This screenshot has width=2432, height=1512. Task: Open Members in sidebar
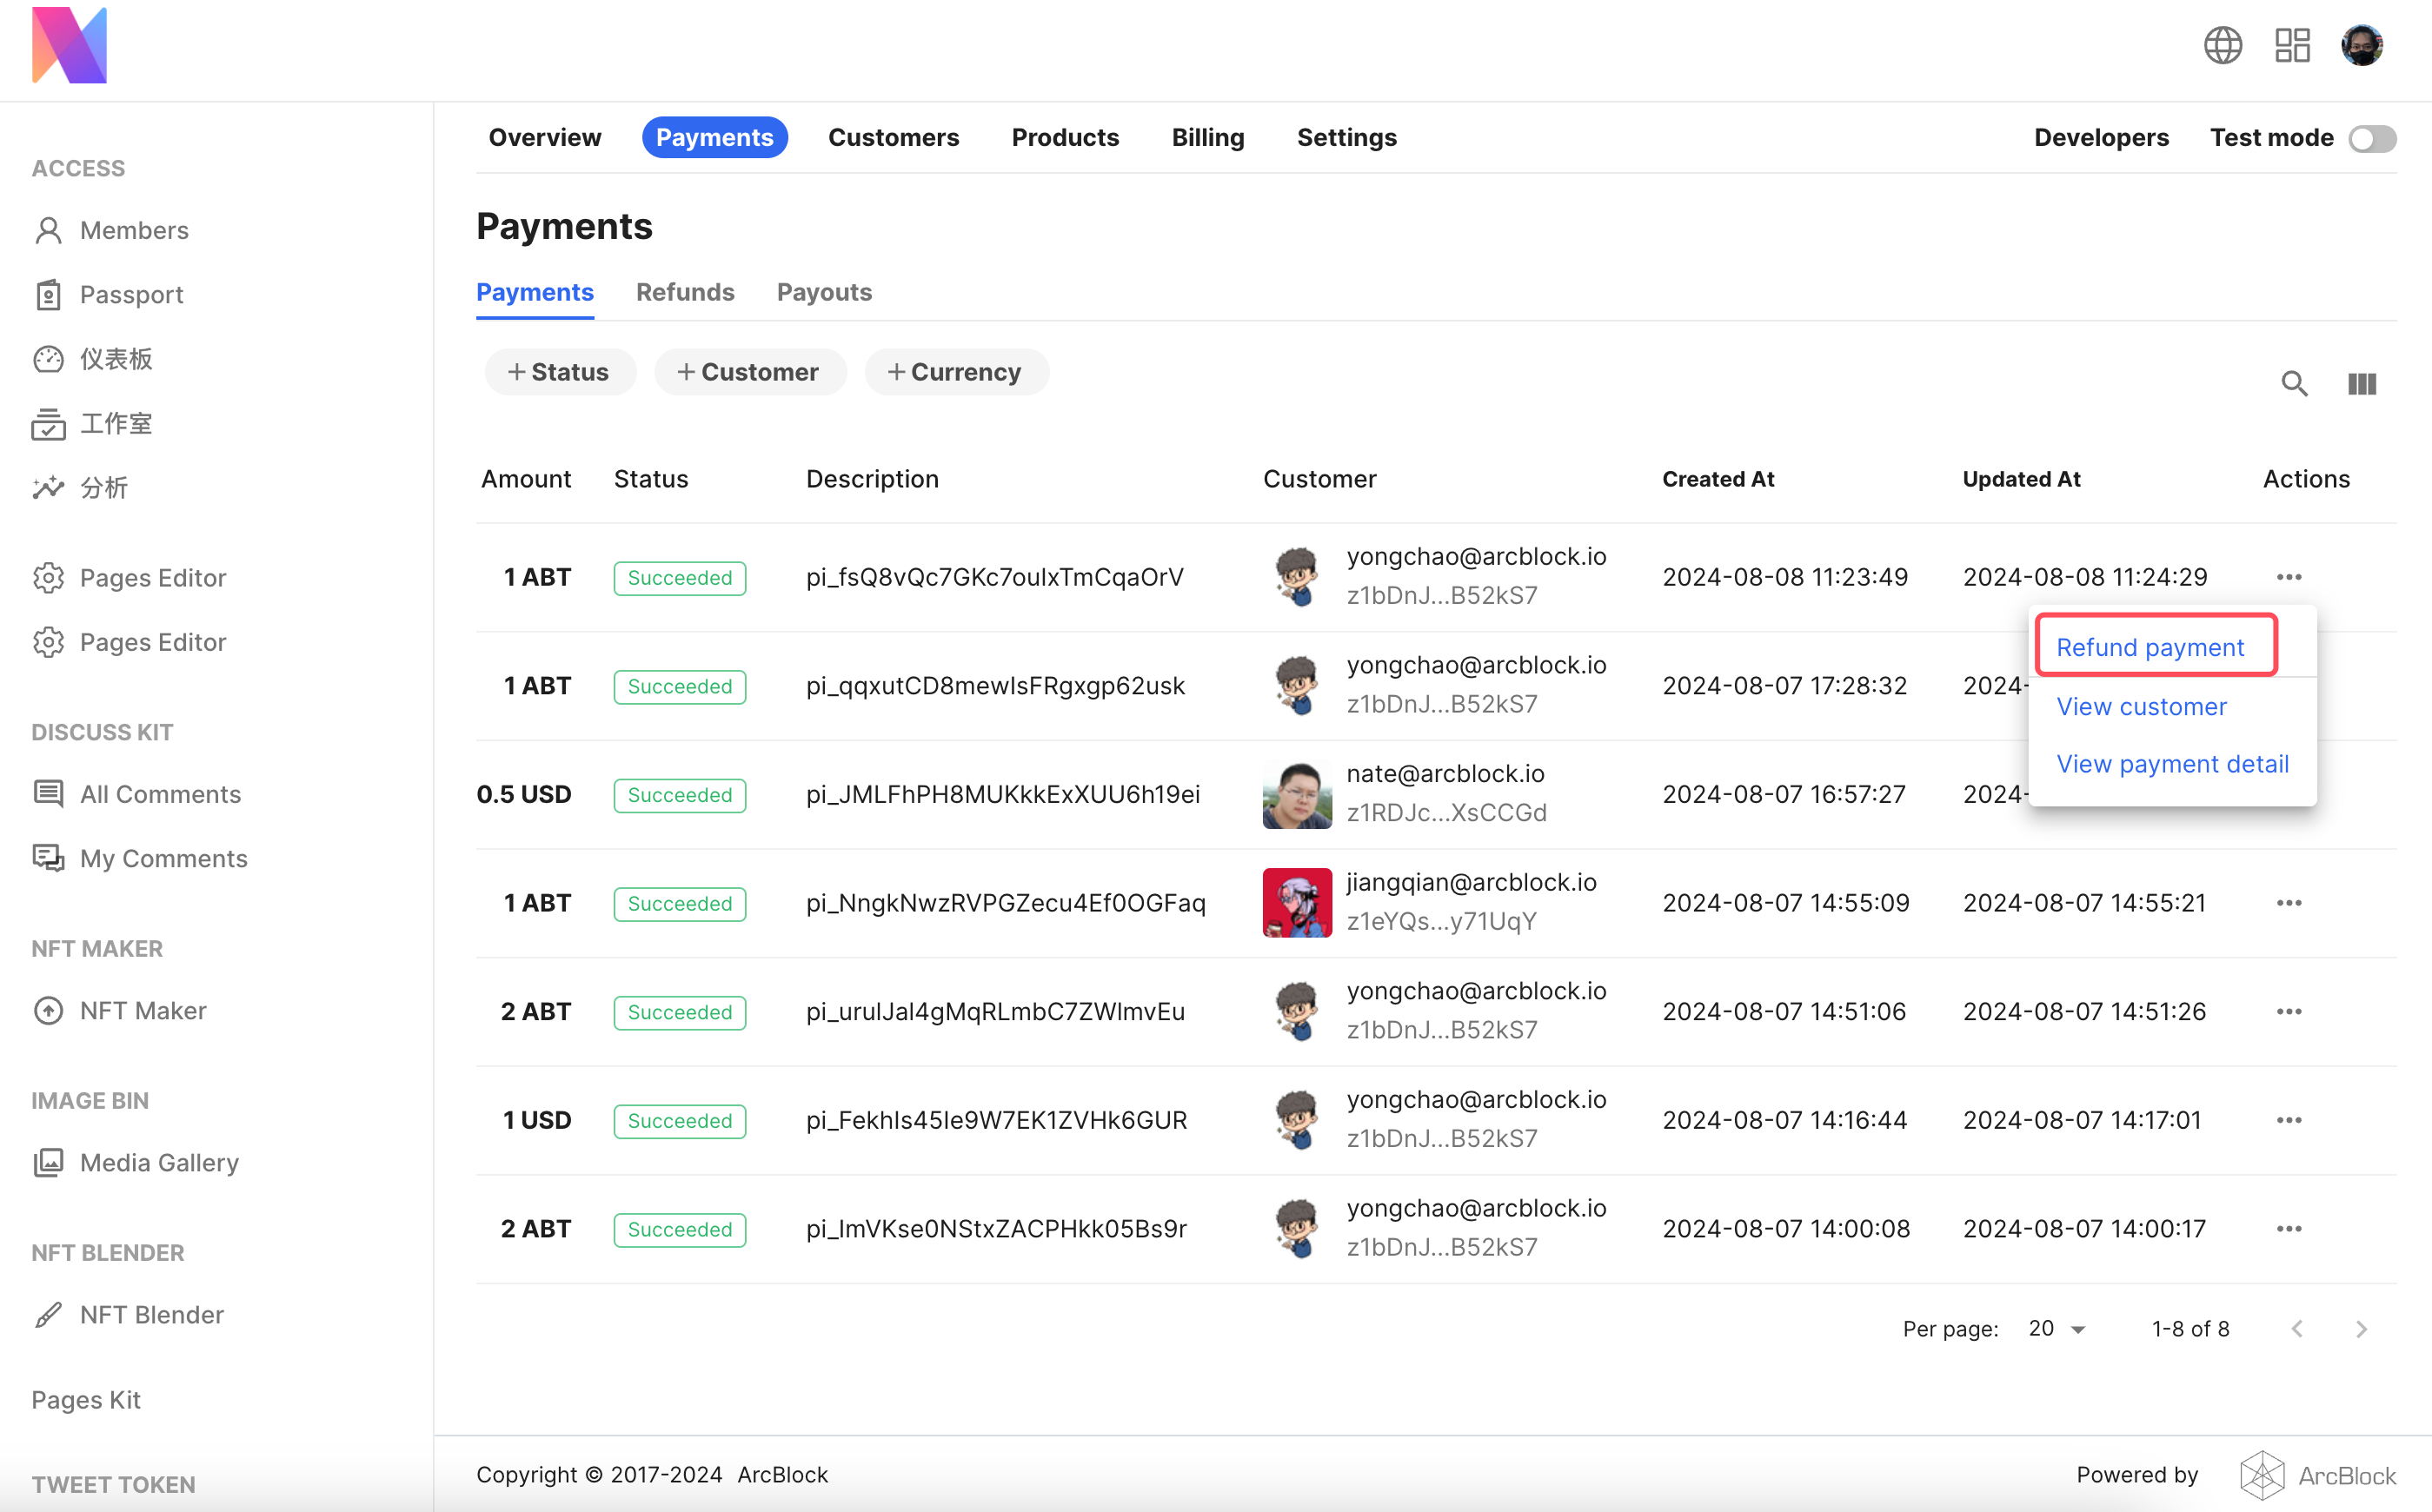134,230
